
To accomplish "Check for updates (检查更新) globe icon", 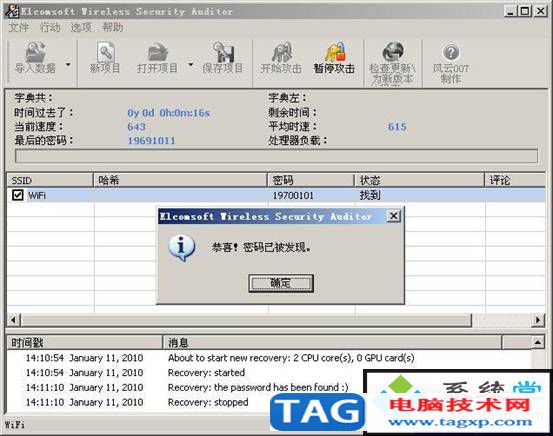I will (393, 63).
